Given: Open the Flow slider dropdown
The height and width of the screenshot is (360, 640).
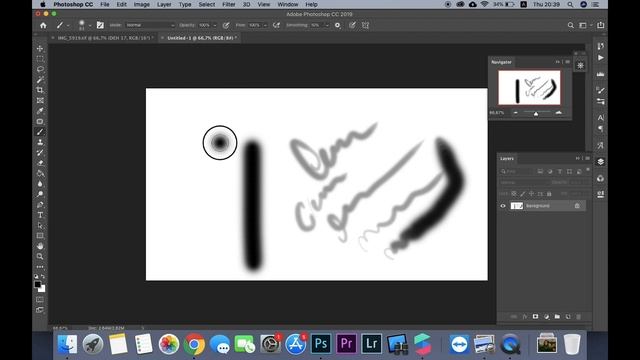Looking at the screenshot, I should [265, 25].
